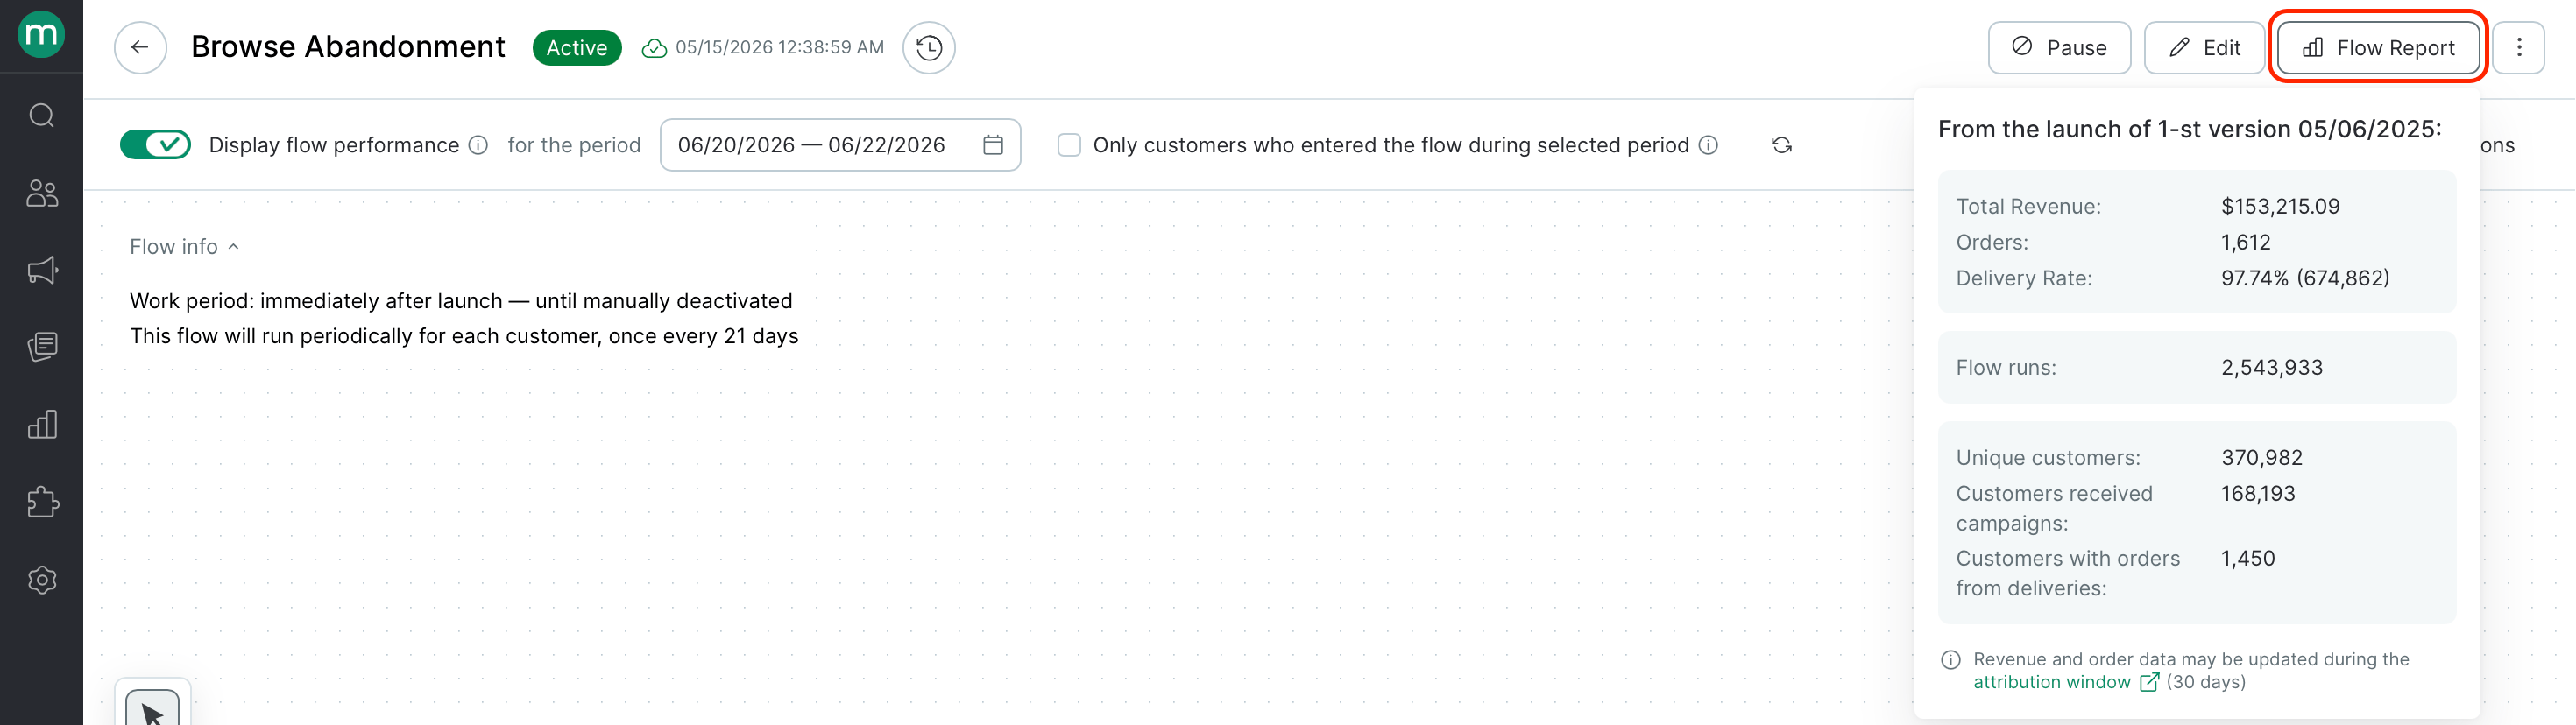Click the 'once every 21 days' line

(464, 336)
